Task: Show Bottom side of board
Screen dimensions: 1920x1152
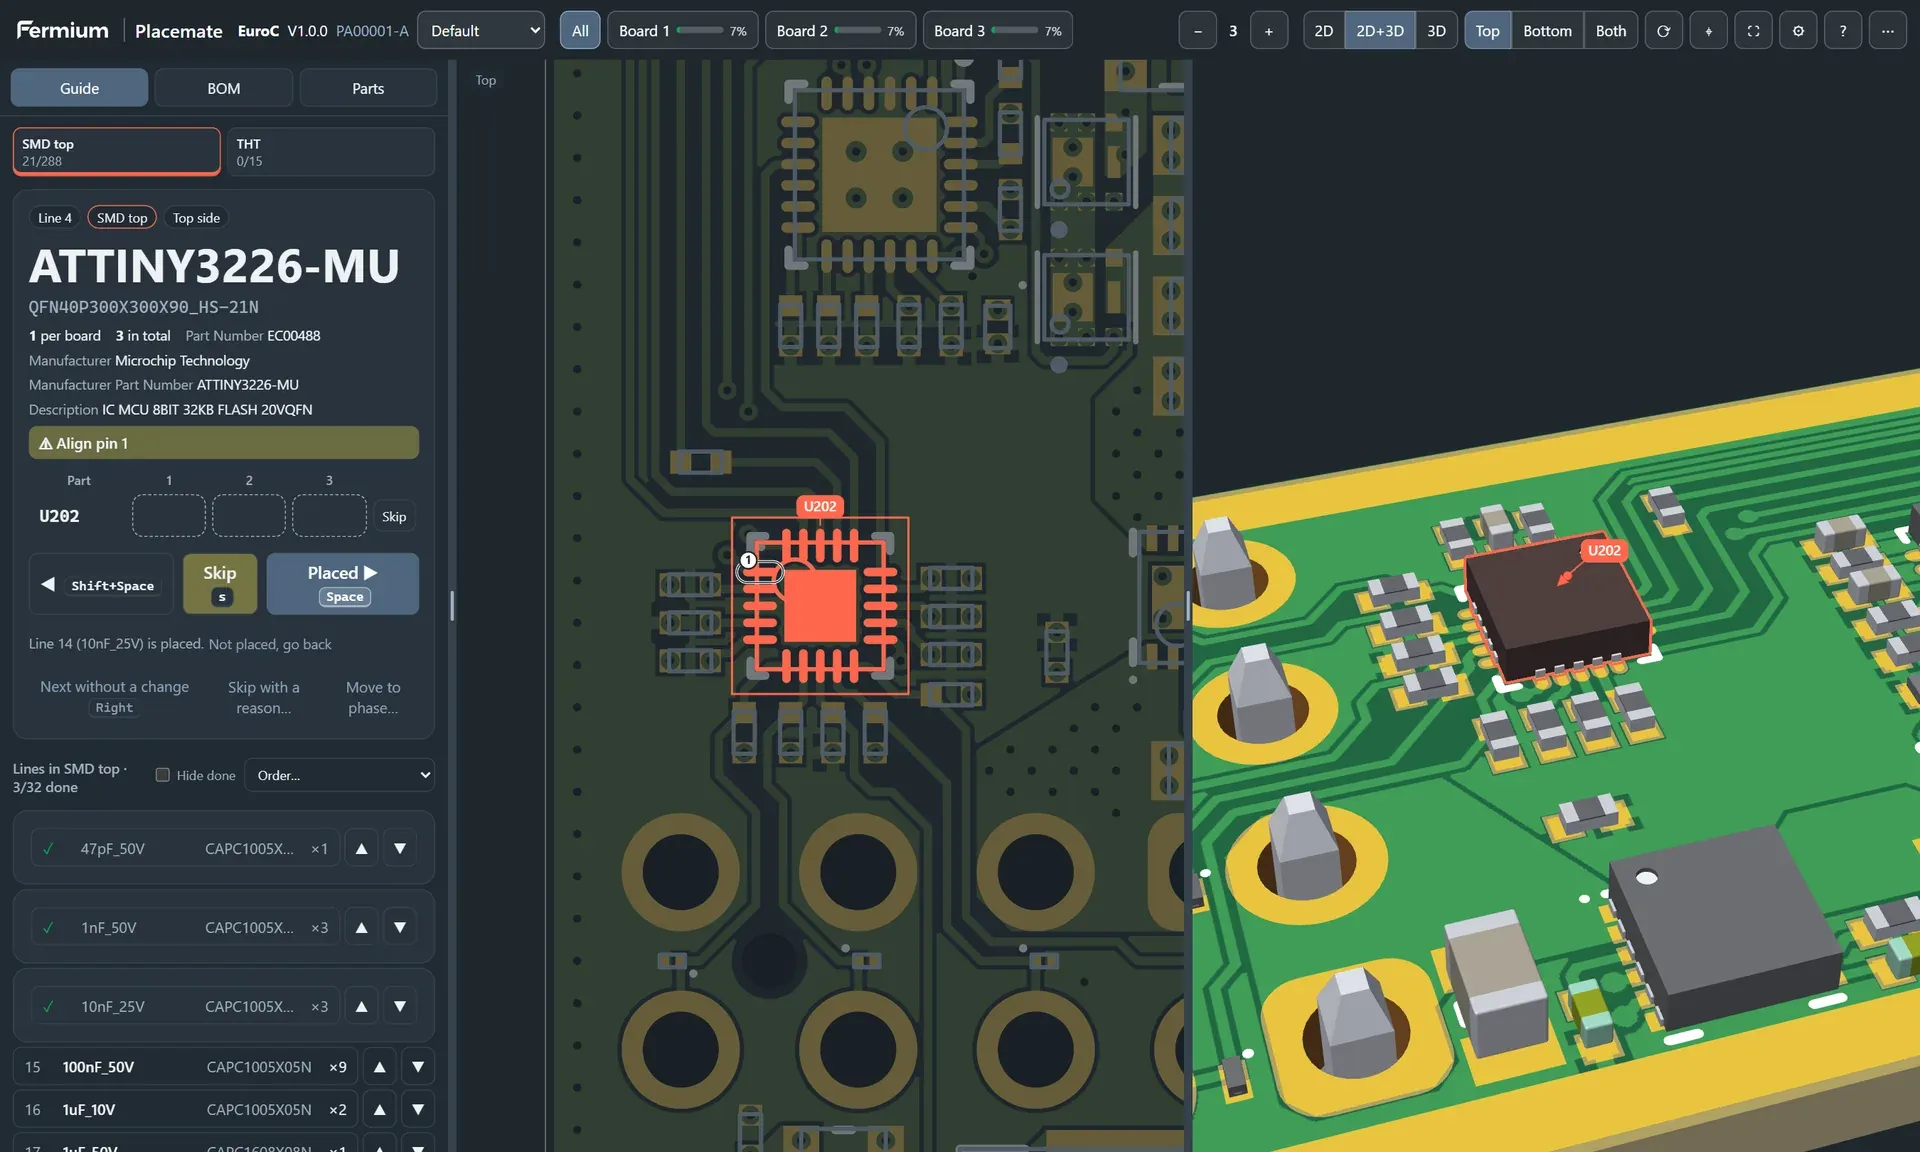Action: pos(1547,31)
